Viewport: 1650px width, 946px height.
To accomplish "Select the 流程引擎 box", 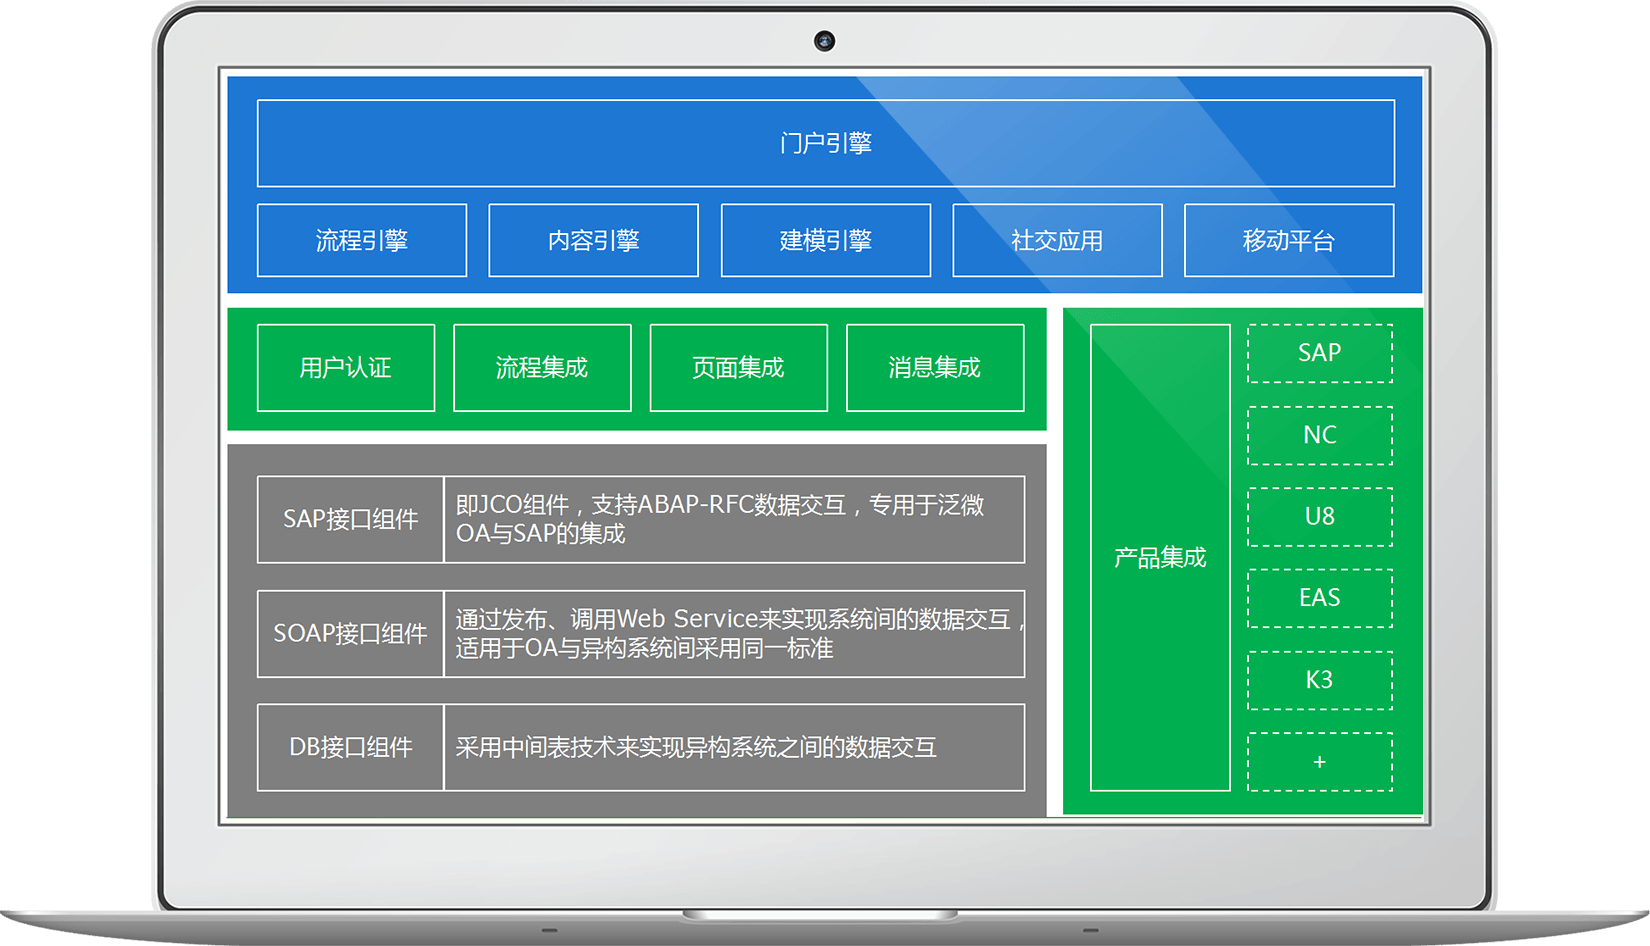I will [361, 240].
